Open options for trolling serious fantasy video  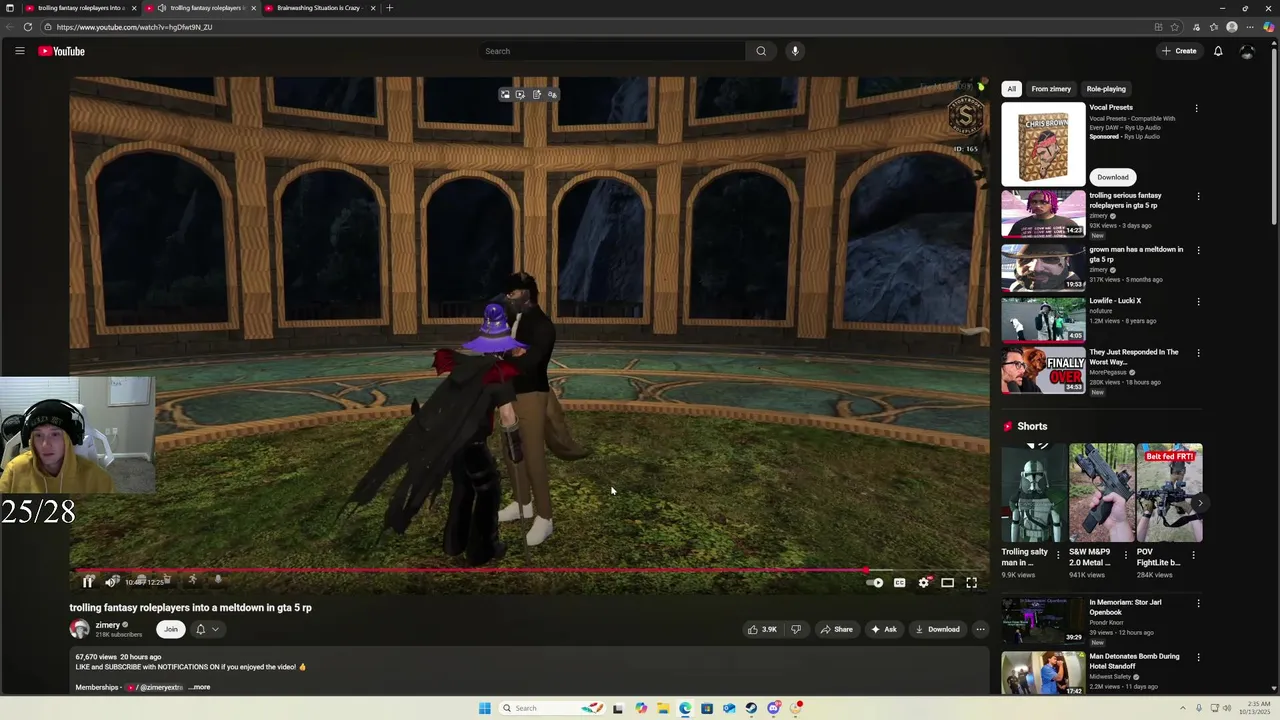[1198, 196]
